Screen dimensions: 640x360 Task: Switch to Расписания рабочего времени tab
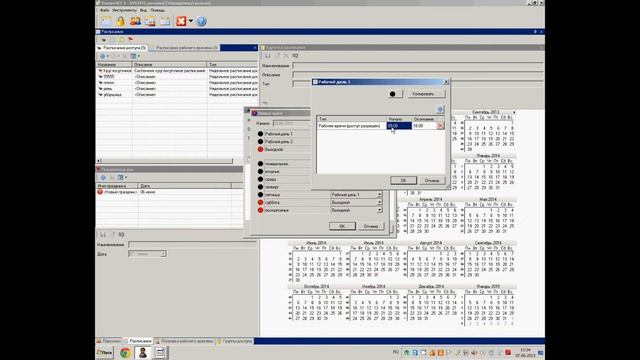(x=184, y=48)
